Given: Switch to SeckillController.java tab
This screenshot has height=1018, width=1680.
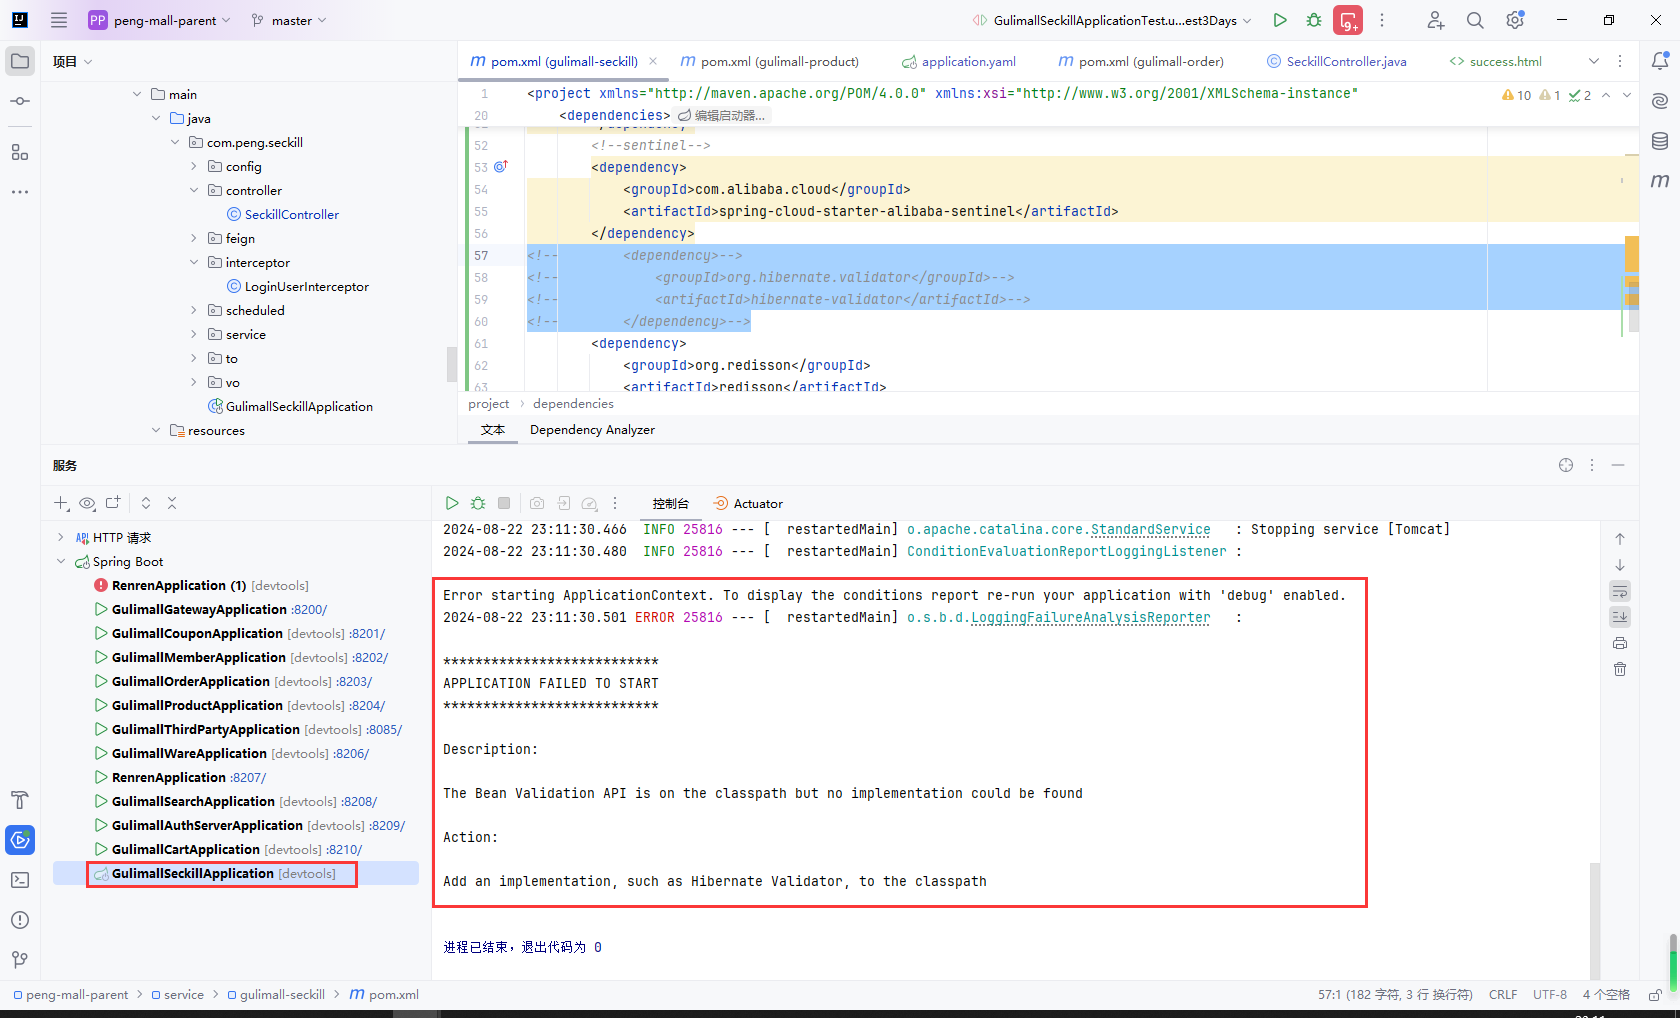Looking at the screenshot, I should tap(1336, 61).
